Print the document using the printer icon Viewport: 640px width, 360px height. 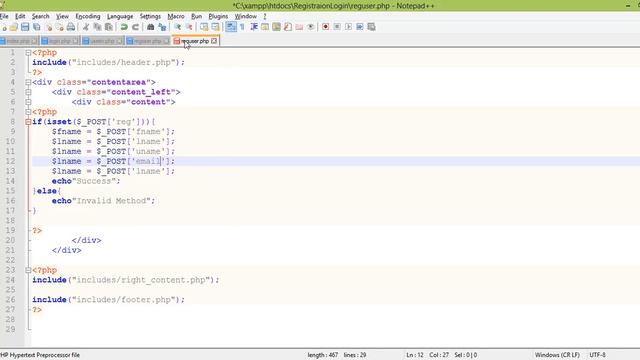(71, 27)
